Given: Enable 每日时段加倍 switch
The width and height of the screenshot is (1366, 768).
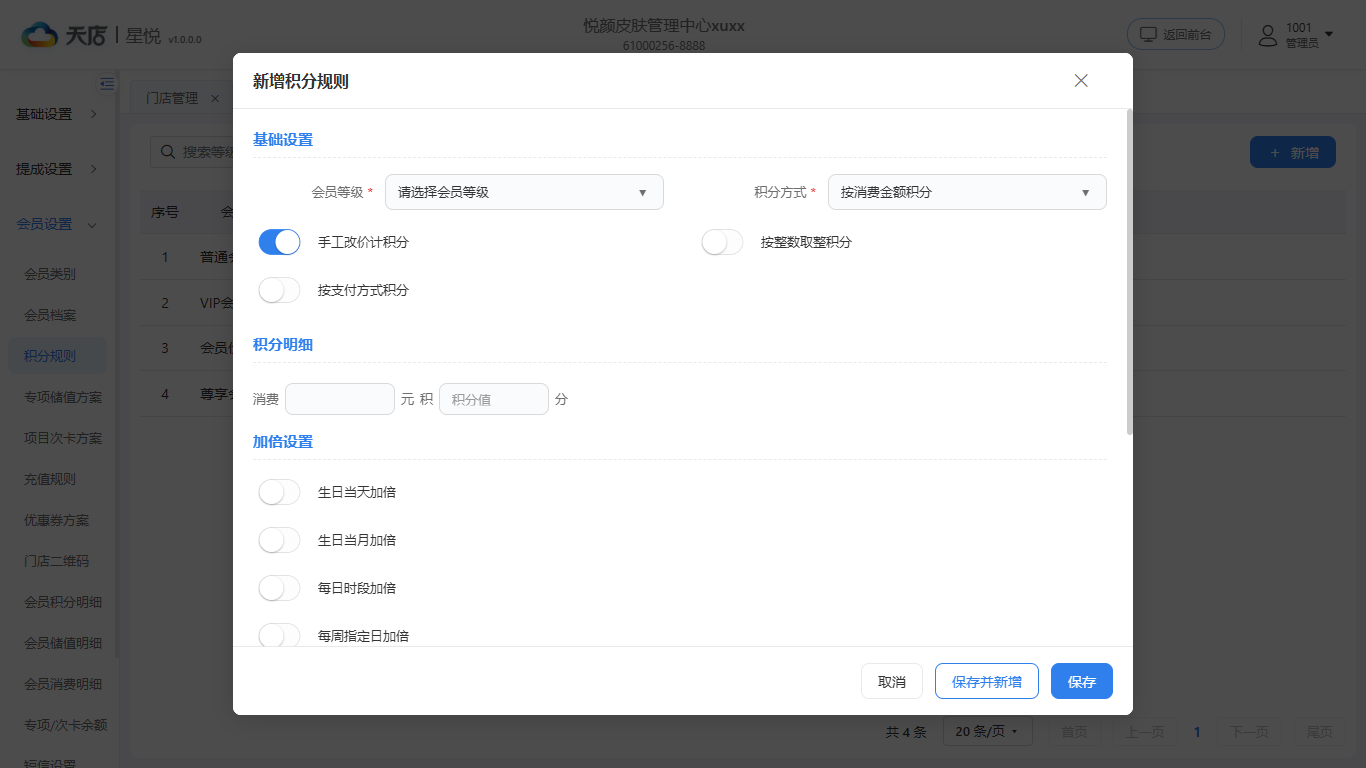Looking at the screenshot, I should [280, 588].
